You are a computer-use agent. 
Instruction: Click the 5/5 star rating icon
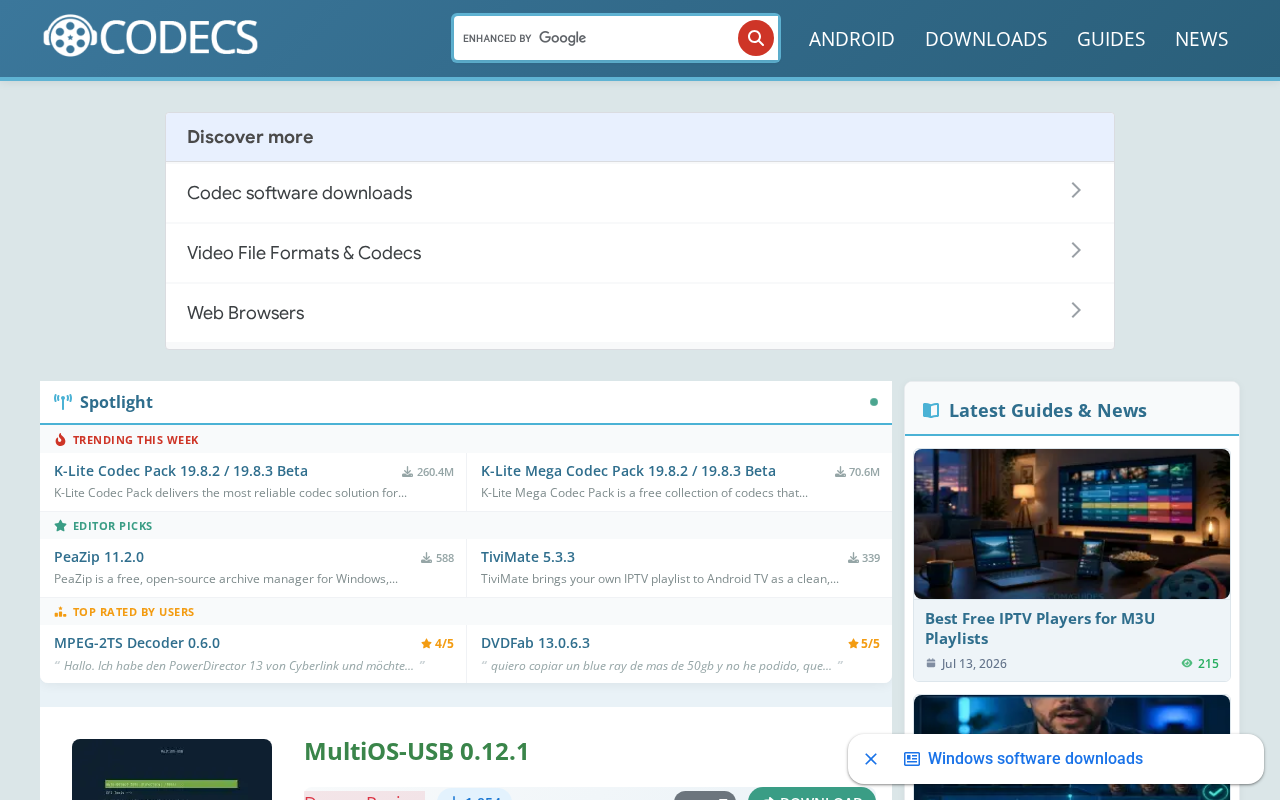coord(853,644)
